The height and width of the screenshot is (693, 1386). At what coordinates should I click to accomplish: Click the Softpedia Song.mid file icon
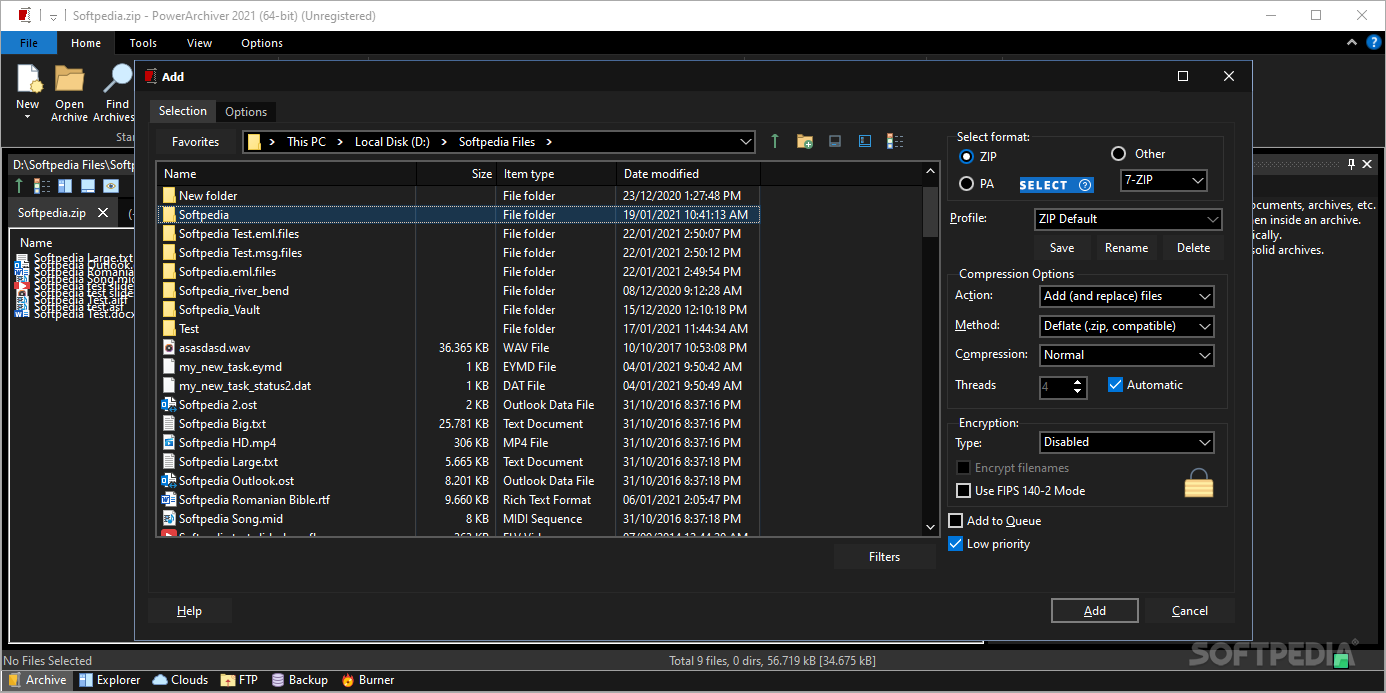[169, 519]
